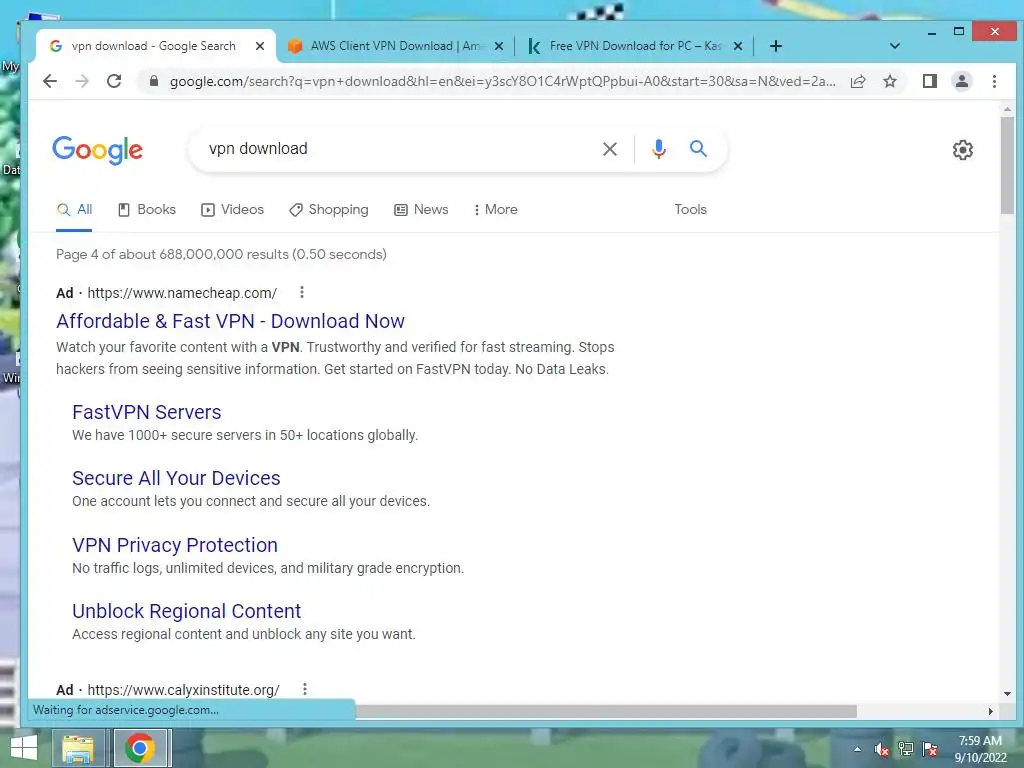Open Chrome's three-dot menu
The width and height of the screenshot is (1024, 768).
click(x=994, y=81)
